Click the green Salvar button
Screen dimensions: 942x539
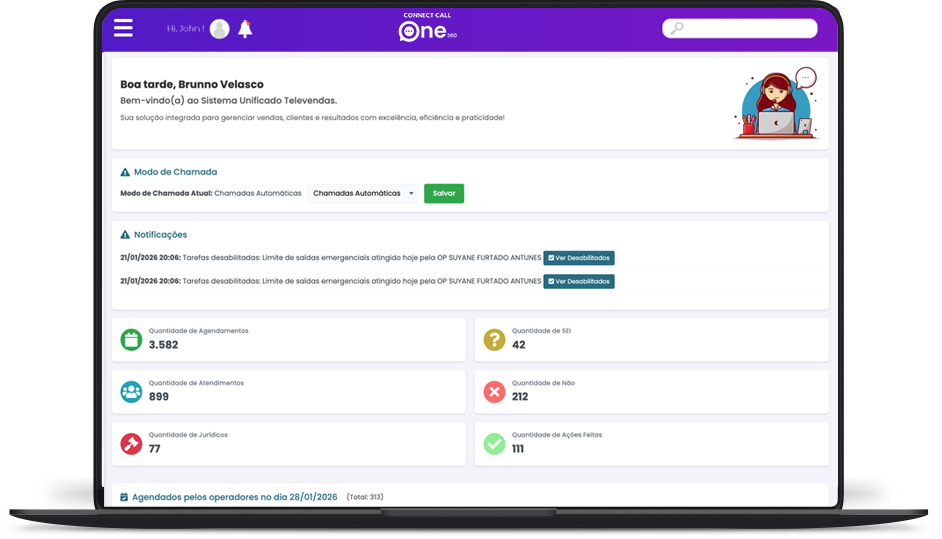tap(444, 193)
